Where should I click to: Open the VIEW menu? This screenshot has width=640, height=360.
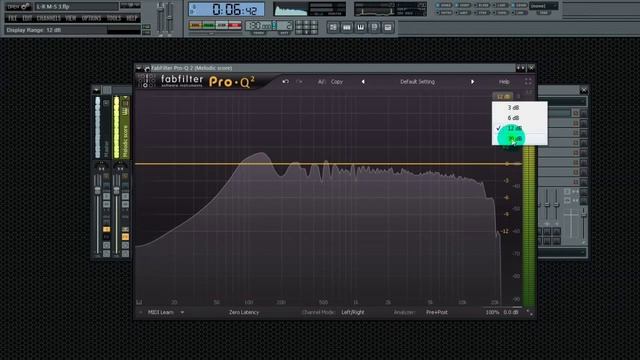[x=71, y=18]
